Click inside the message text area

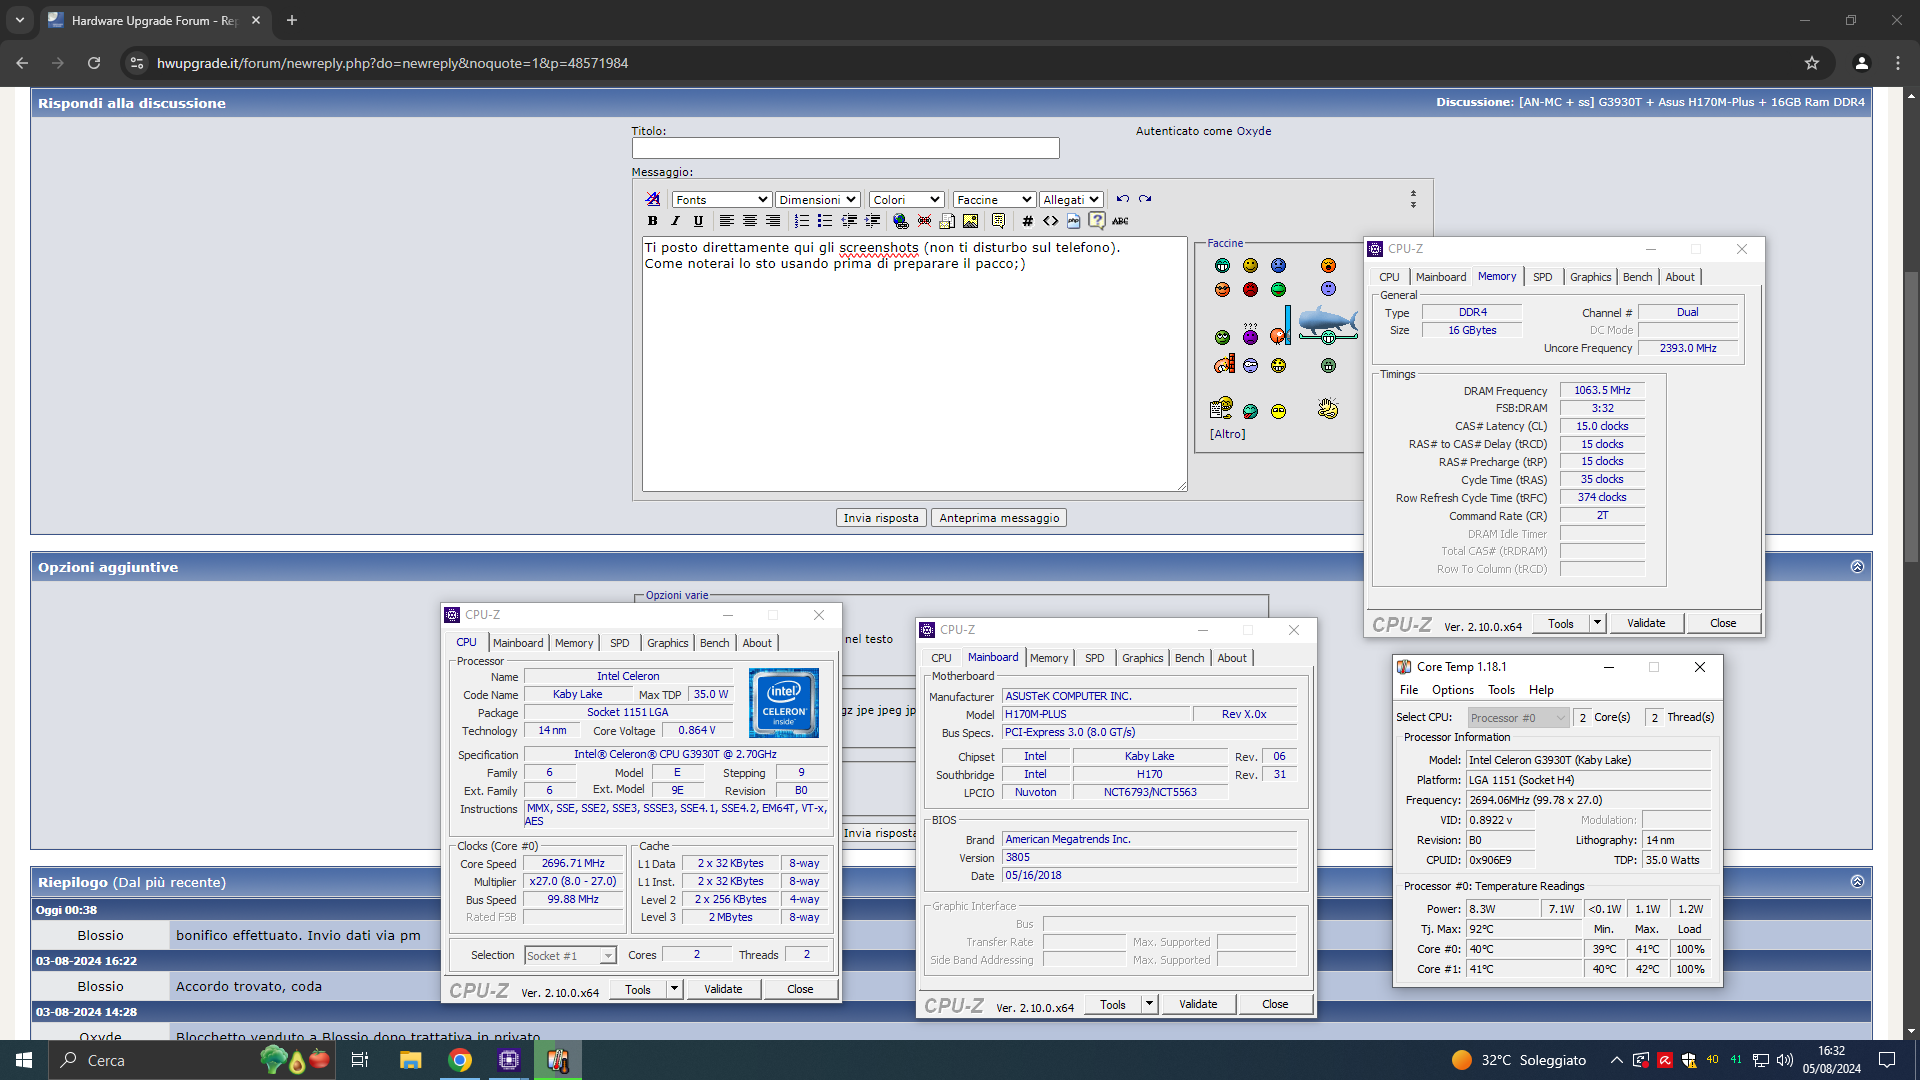(914, 364)
